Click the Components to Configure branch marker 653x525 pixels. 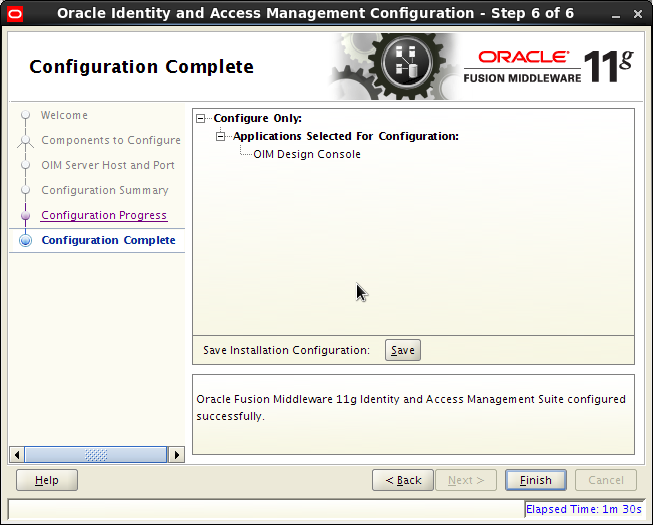tap(25, 141)
